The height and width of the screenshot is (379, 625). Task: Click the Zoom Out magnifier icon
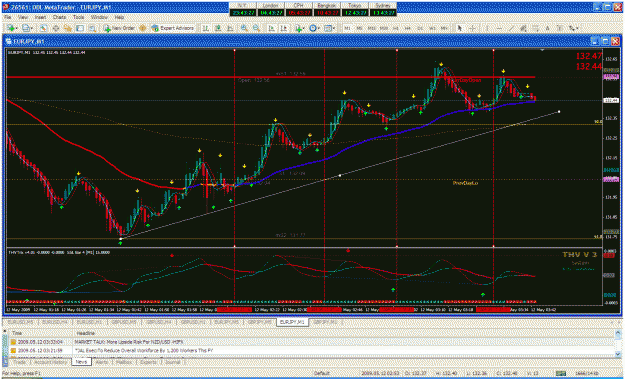pyautogui.click(x=256, y=28)
